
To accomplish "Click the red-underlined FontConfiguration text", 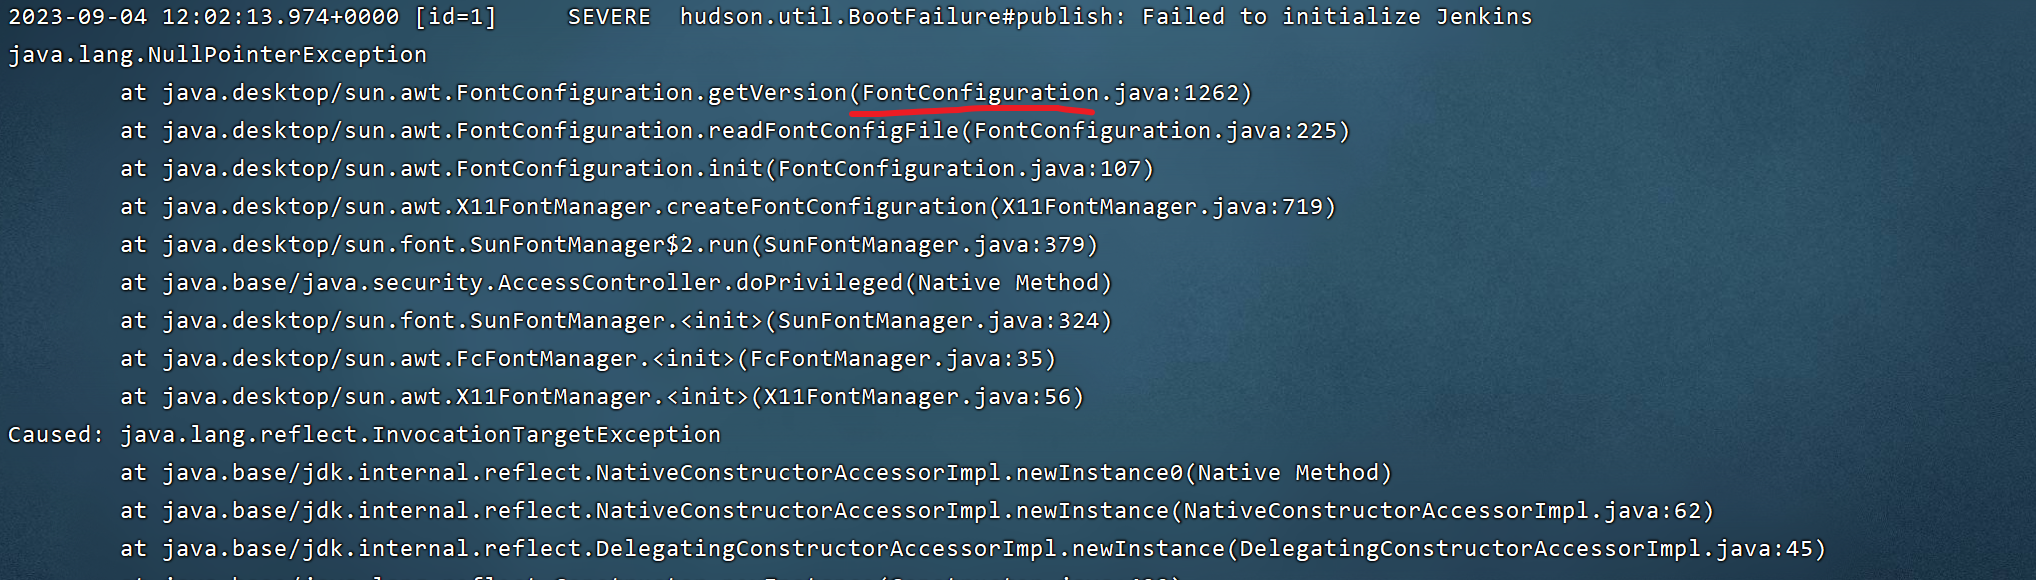I will click(980, 93).
